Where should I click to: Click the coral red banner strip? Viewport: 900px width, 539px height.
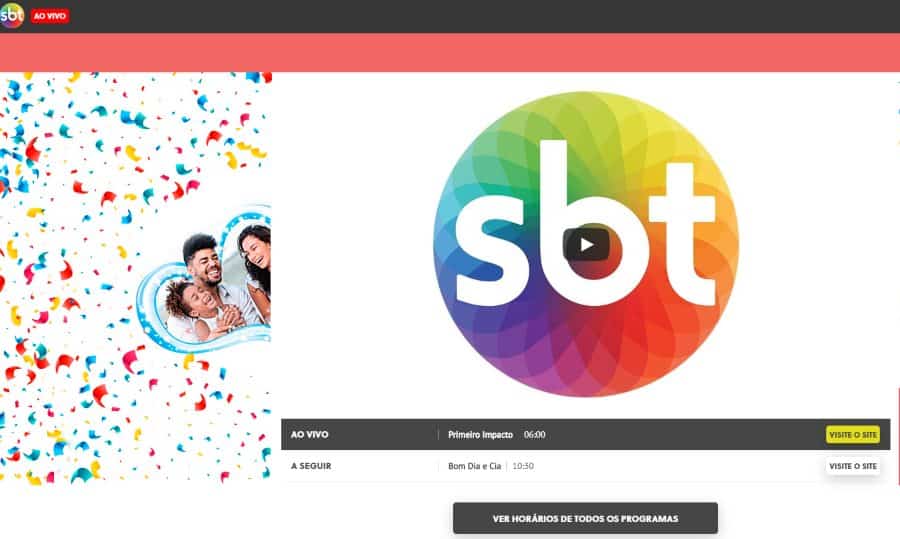click(450, 52)
